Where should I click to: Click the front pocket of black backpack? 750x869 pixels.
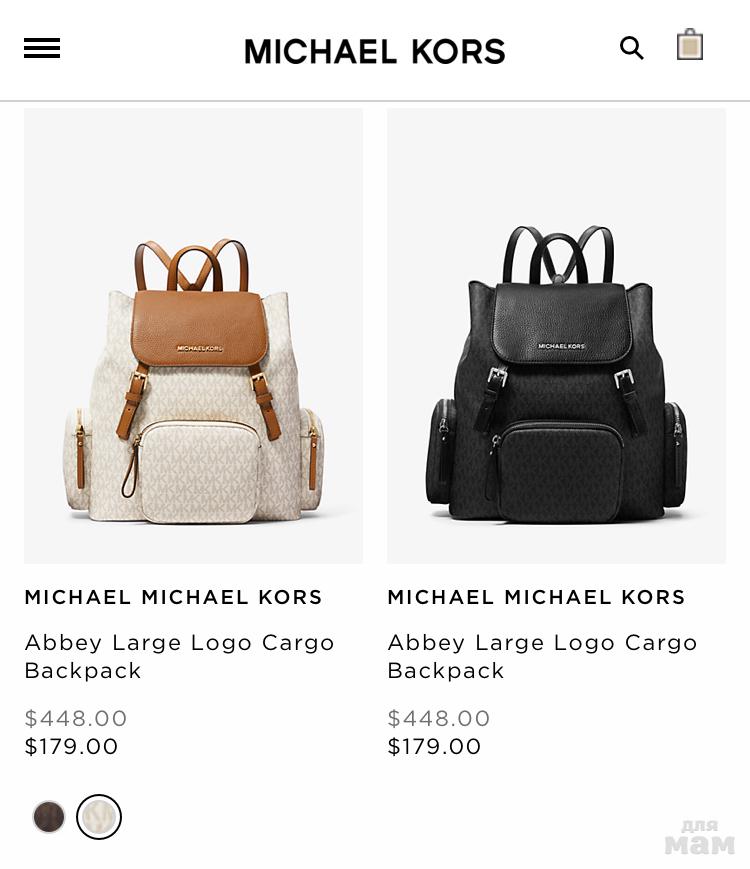[x=559, y=471]
